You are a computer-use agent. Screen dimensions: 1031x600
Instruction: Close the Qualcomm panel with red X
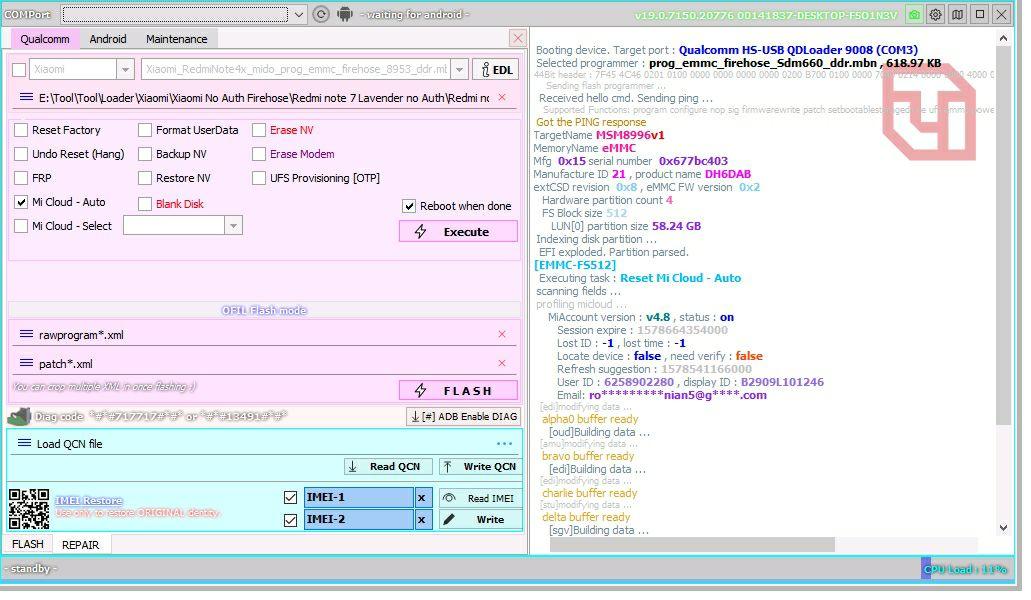[x=518, y=38]
